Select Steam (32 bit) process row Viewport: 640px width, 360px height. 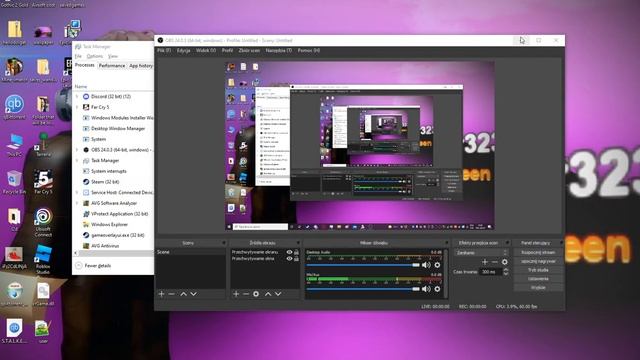tap(113, 182)
